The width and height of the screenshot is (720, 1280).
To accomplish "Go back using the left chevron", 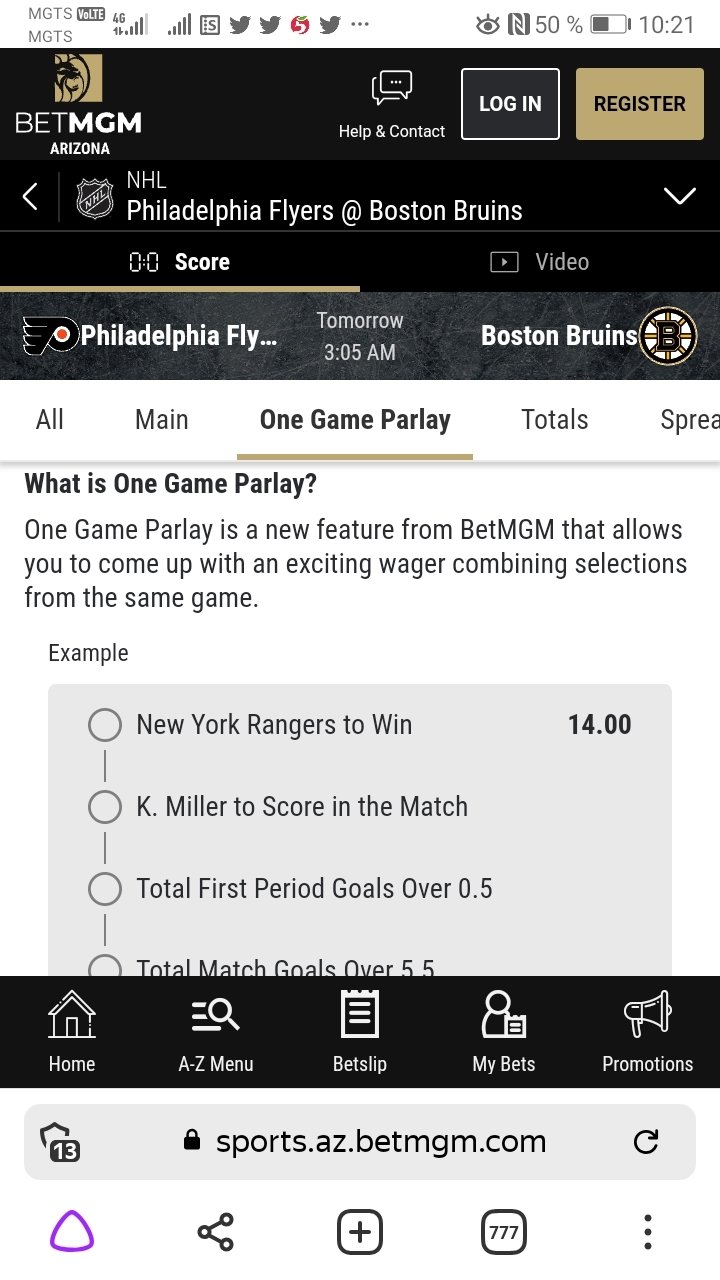I will (x=30, y=196).
